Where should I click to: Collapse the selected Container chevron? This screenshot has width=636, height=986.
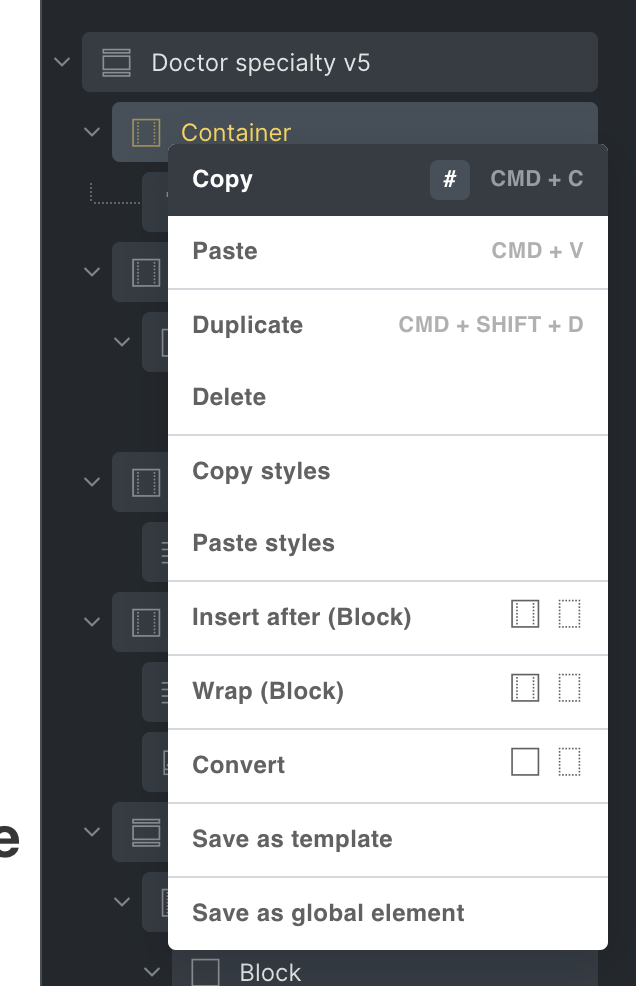(92, 132)
